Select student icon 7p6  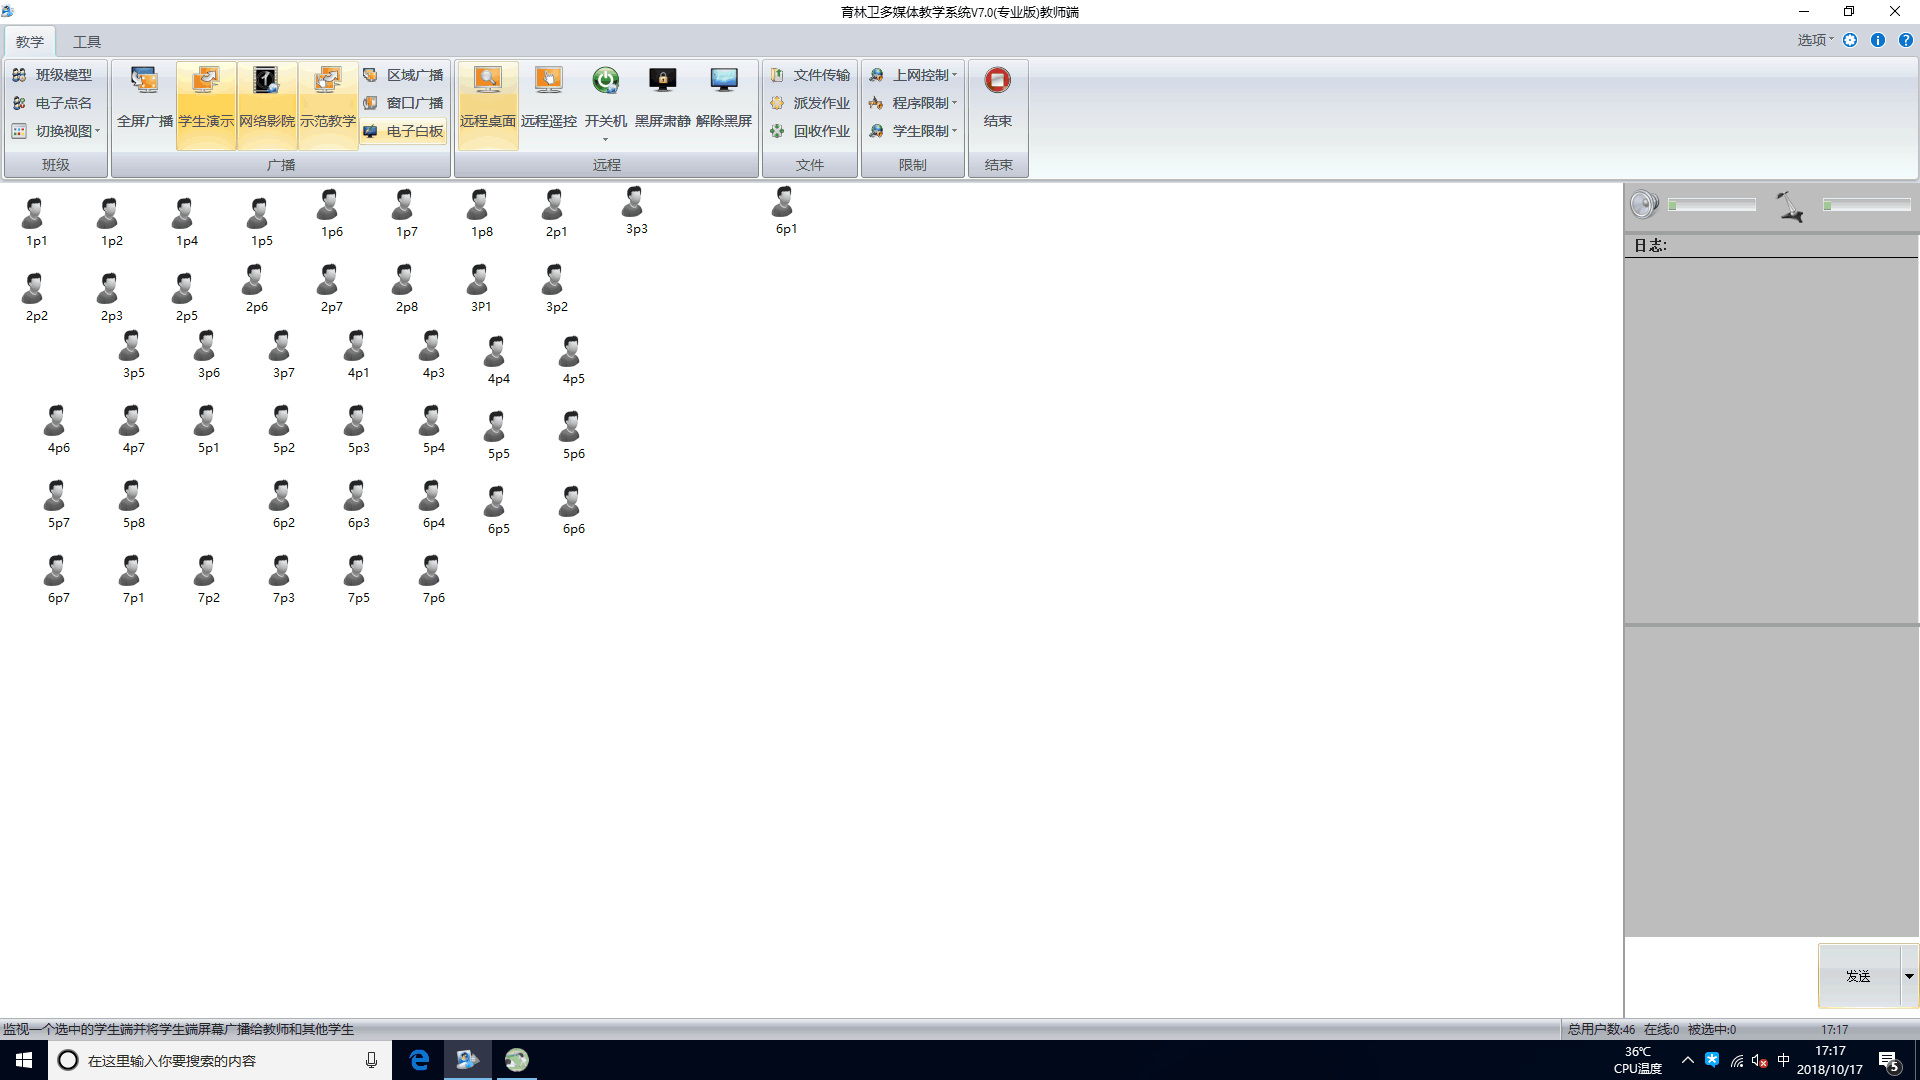tap(432, 570)
